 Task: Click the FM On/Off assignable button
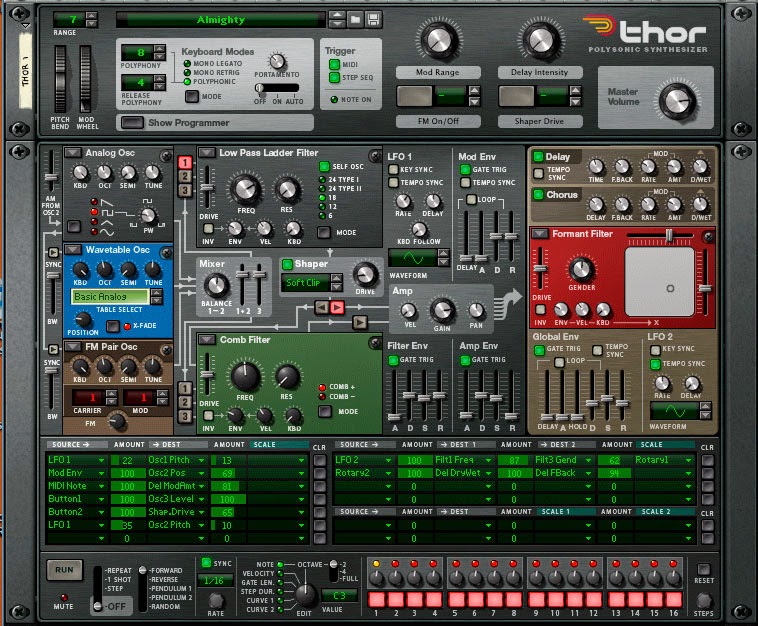point(414,96)
